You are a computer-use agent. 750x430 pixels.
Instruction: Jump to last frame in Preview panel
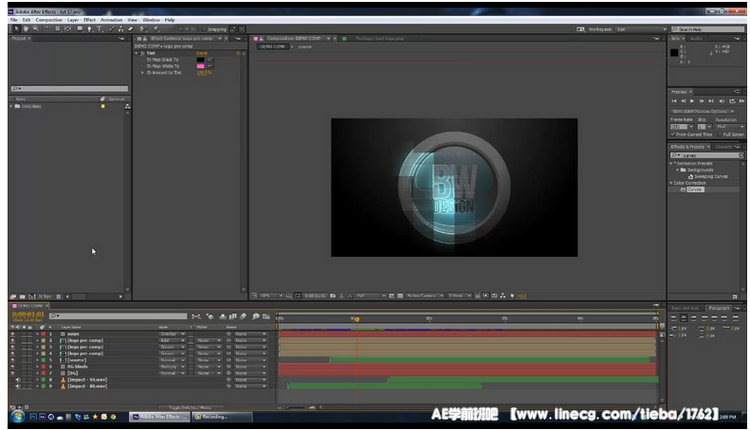711,101
